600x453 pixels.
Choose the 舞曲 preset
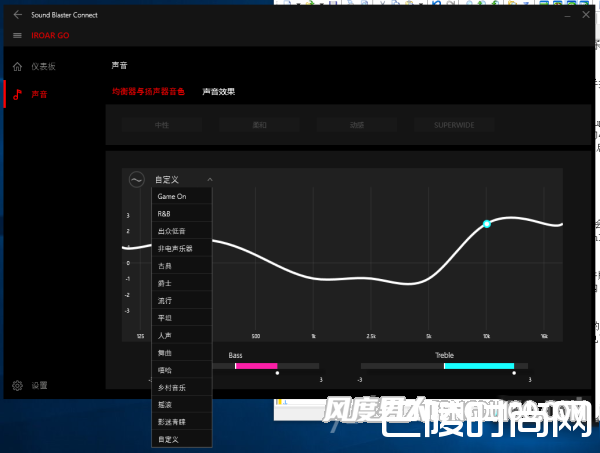[x=182, y=353]
